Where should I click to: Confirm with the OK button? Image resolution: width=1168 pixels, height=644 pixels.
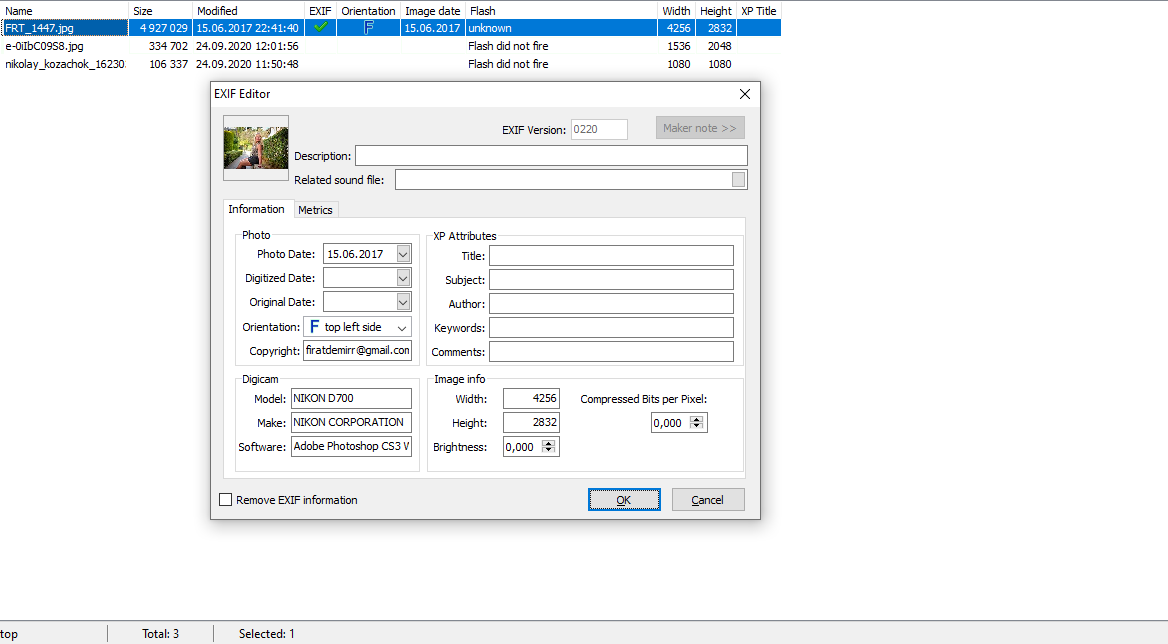pos(624,500)
